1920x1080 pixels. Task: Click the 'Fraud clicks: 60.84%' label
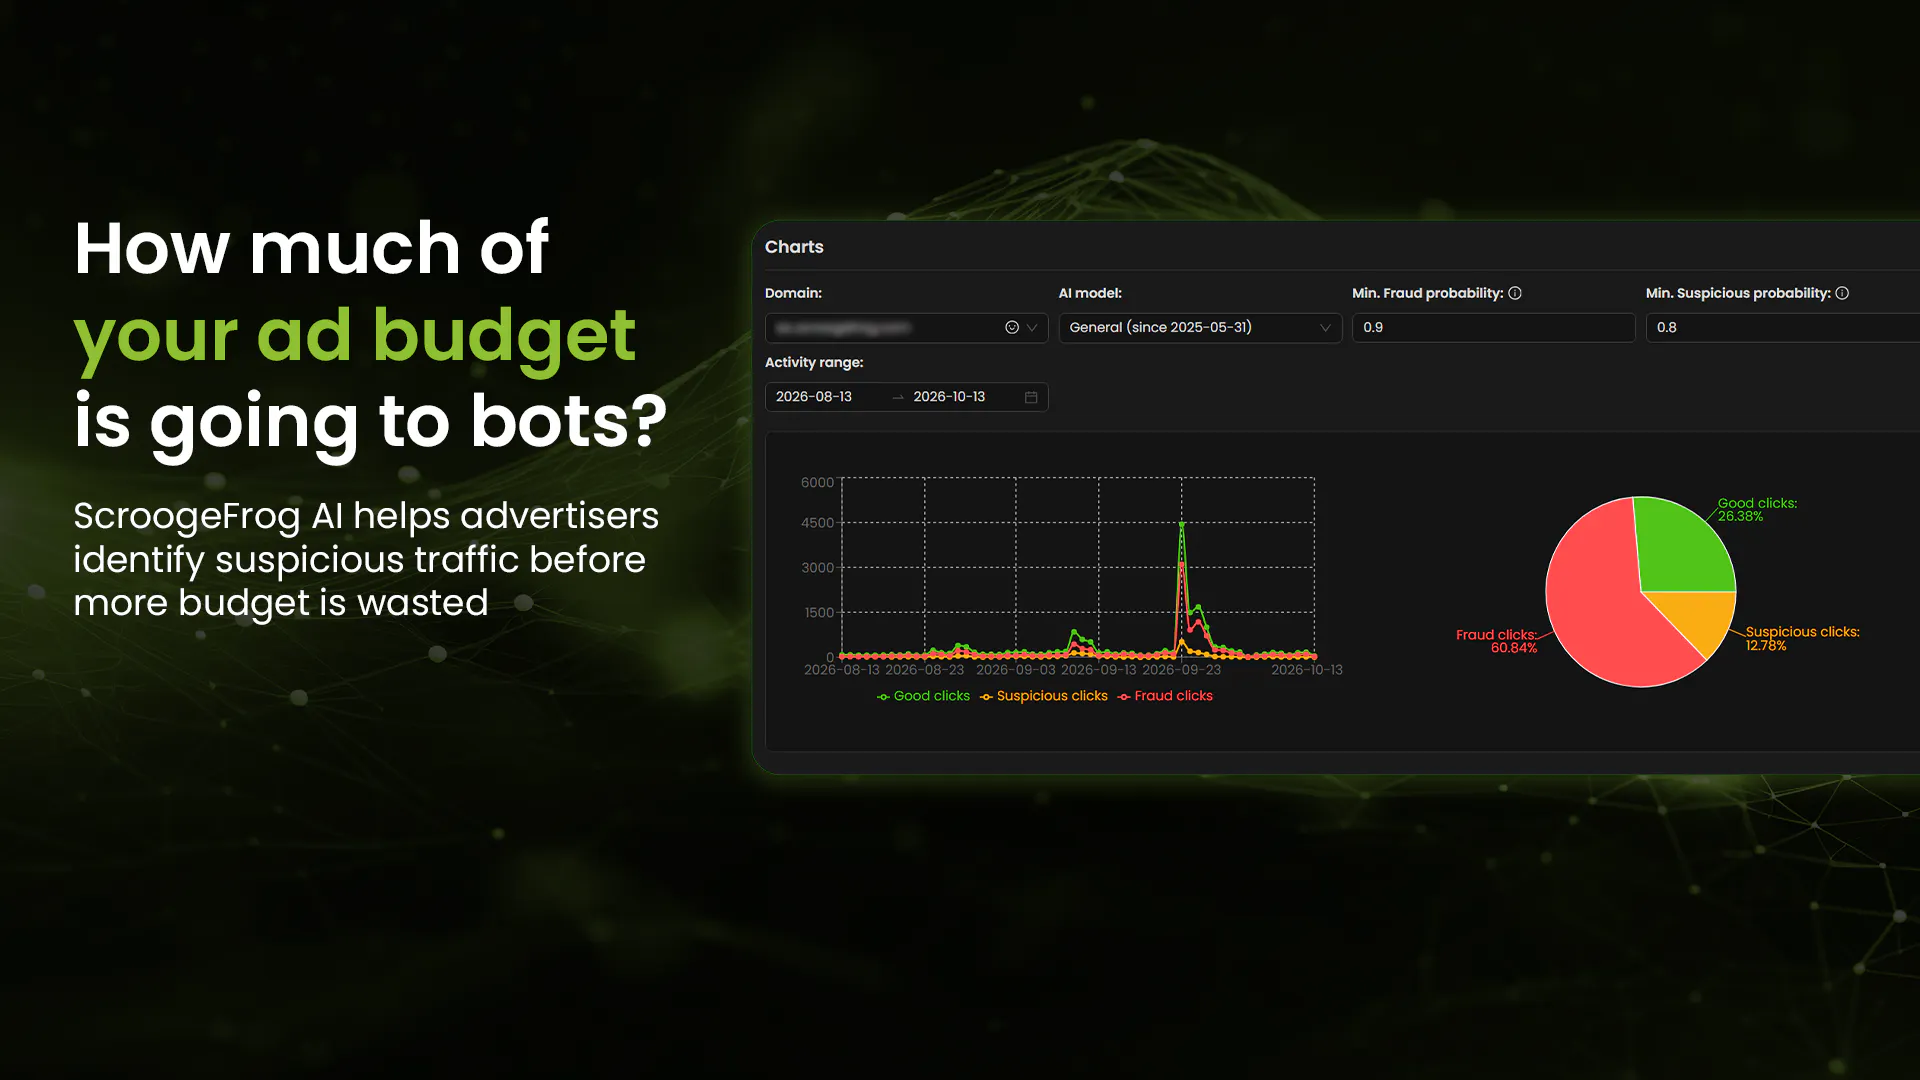coord(1496,641)
